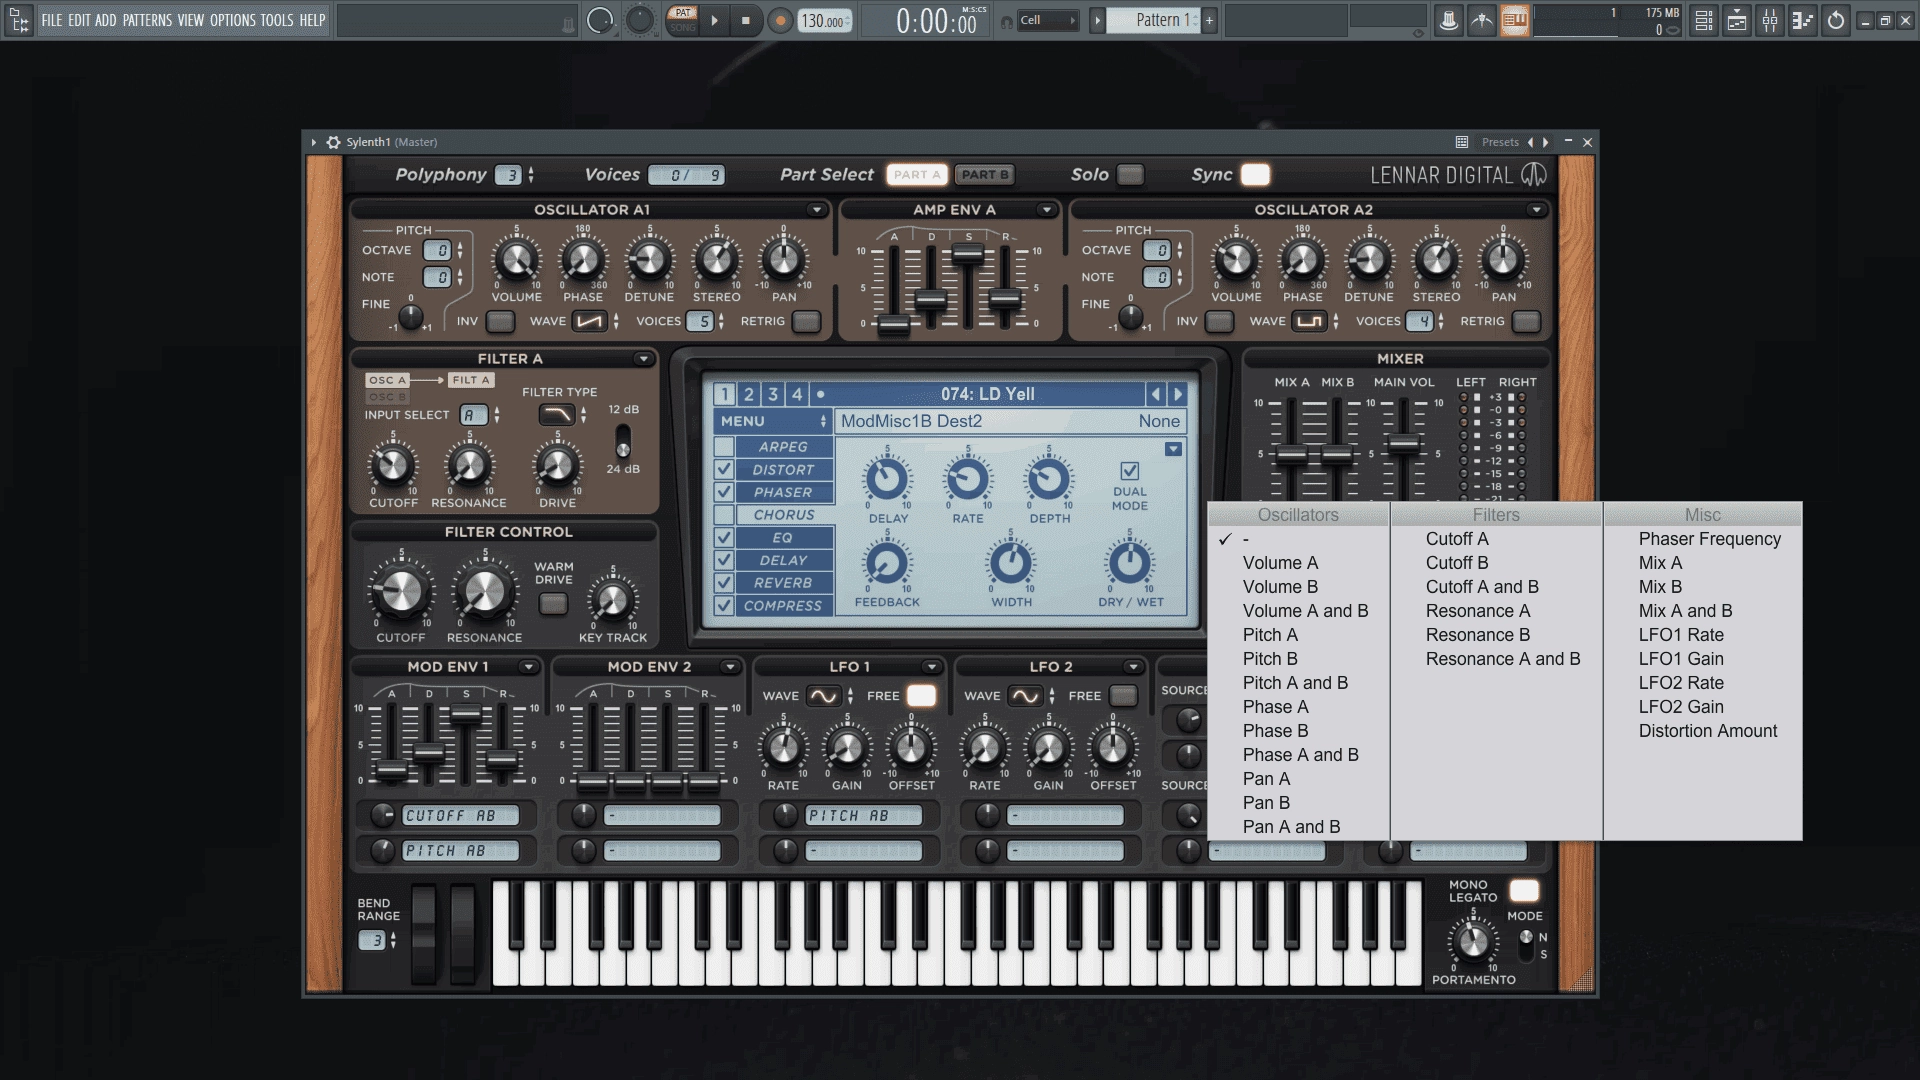1920x1080 pixels.
Task: Click the master pitch knob in FL toolbar
Action: click(639, 20)
